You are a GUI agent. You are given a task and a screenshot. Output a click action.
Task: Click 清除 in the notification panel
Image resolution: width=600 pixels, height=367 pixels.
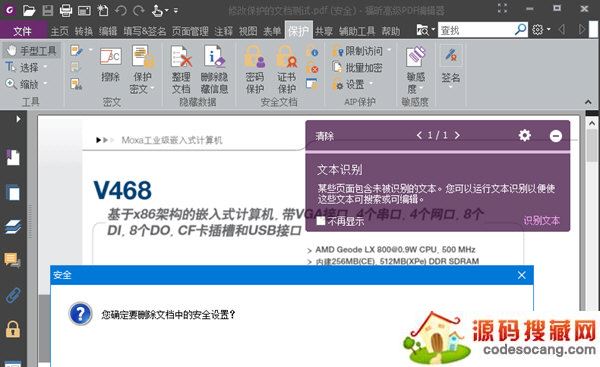coord(324,136)
